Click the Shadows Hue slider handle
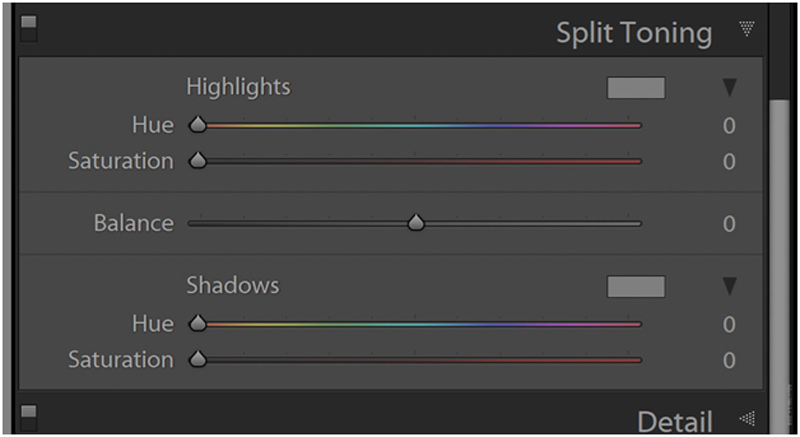The image size is (800, 437). (198, 323)
